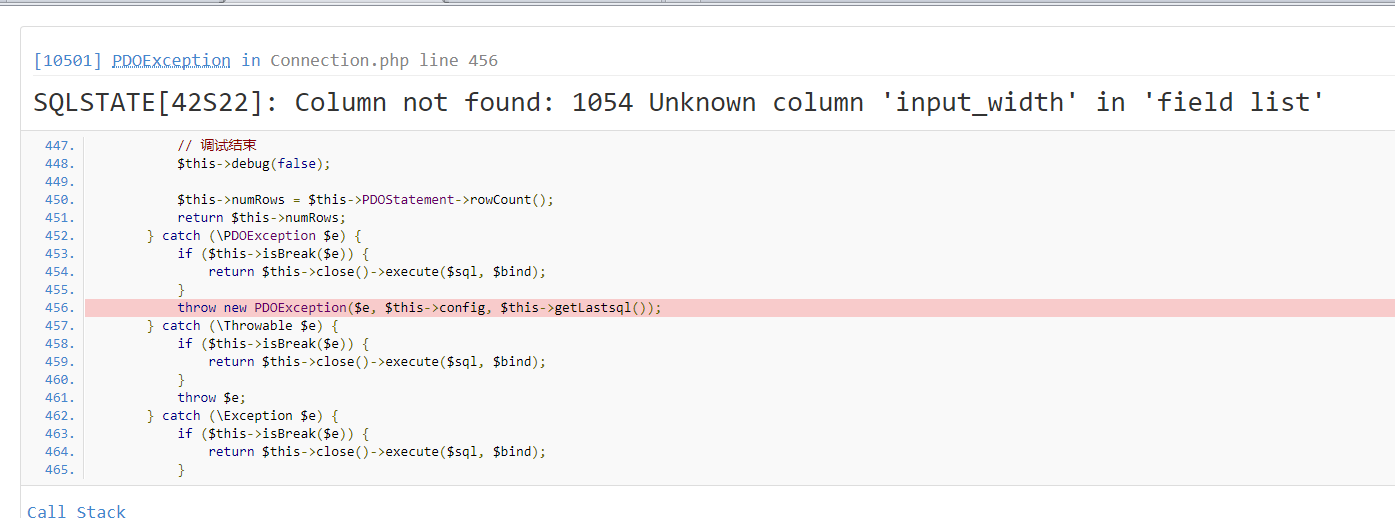Image resolution: width=1395 pixels, height=518 pixels.
Task: Click the $this->debug(false) code line
Action: click(253, 164)
